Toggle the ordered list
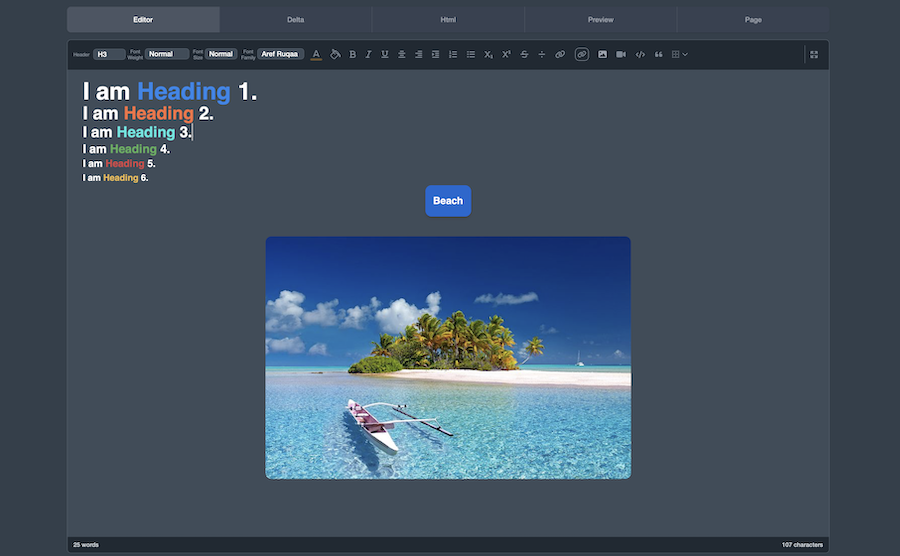This screenshot has height=556, width=900. (x=452, y=54)
